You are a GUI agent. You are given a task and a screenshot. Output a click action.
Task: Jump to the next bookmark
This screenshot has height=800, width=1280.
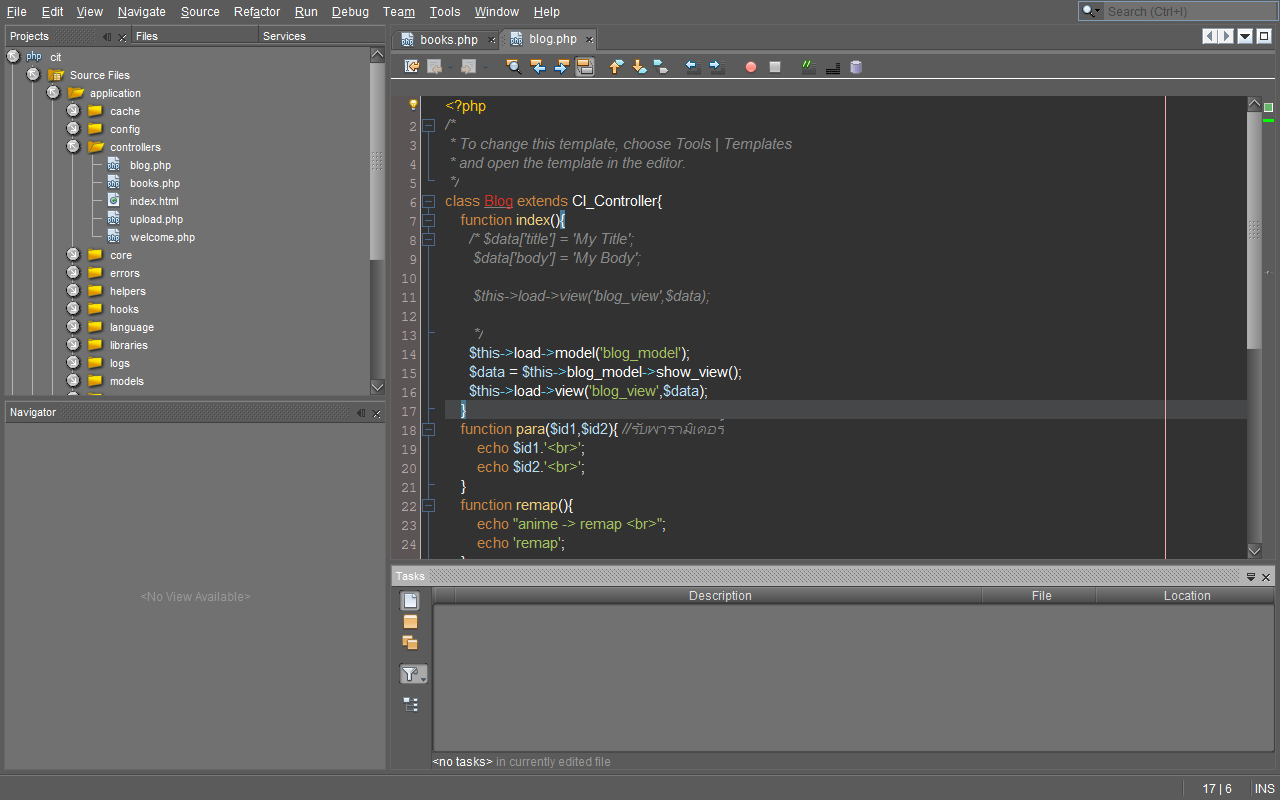tap(638, 66)
